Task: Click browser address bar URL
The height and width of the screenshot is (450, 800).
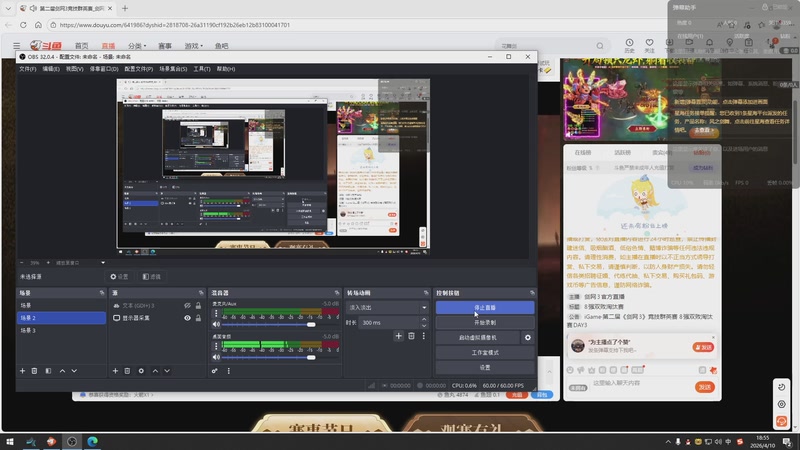Action: 174,24
